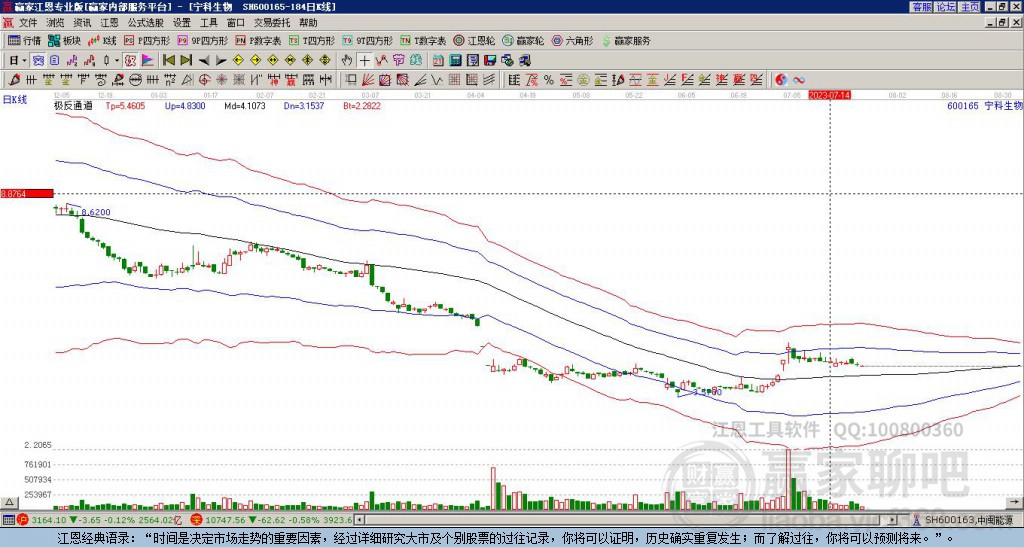Viewport: 1024px width, 548px height.
Task: Open the 帮助 menu
Action: 308,23
